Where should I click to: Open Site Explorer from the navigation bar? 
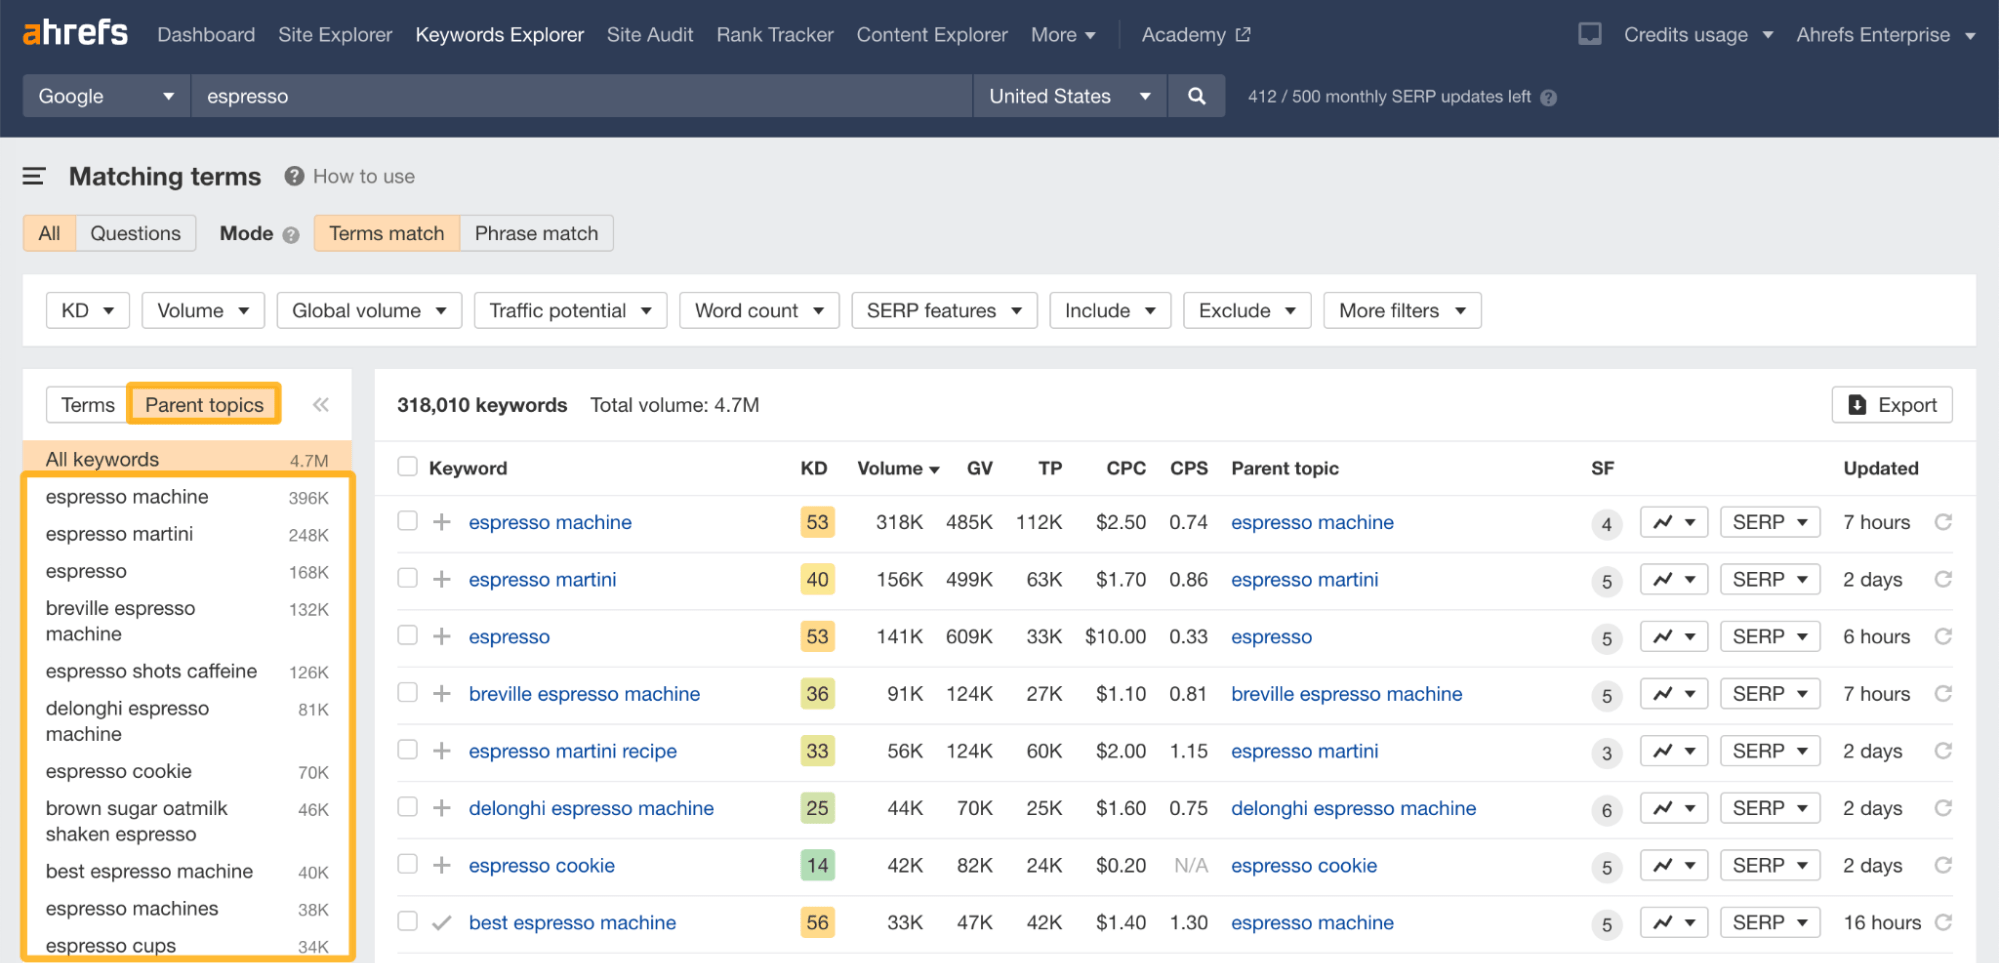335,34
